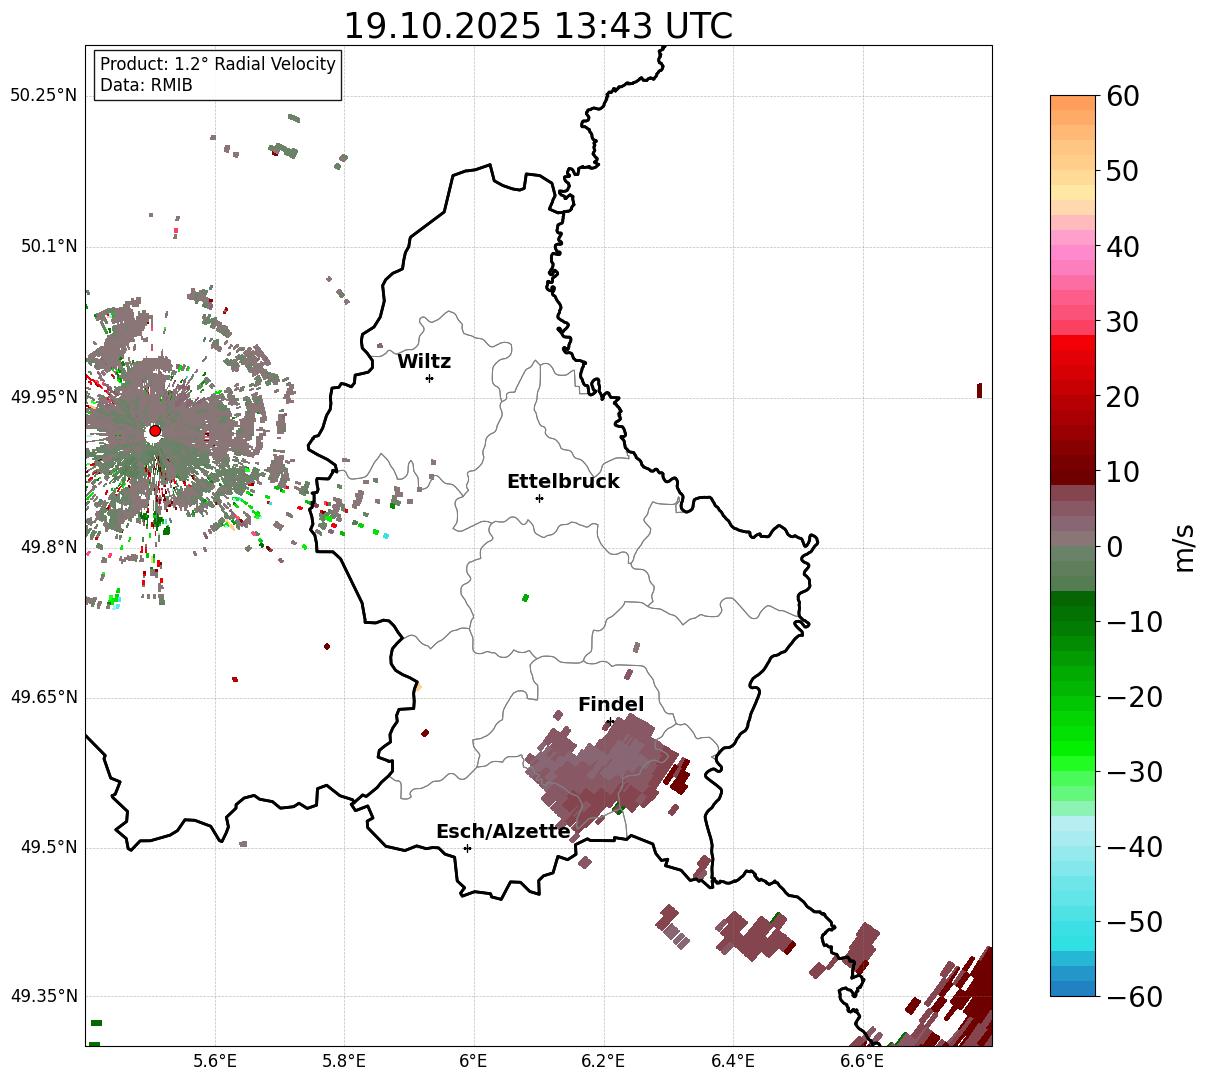
Task: Click the Findel city label
Action: click(x=611, y=705)
